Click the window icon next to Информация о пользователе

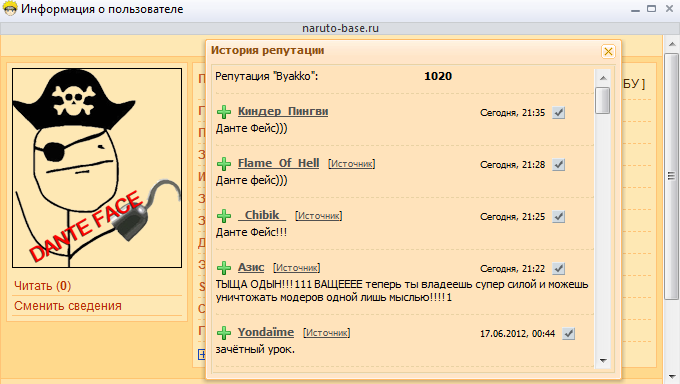(x=10, y=9)
